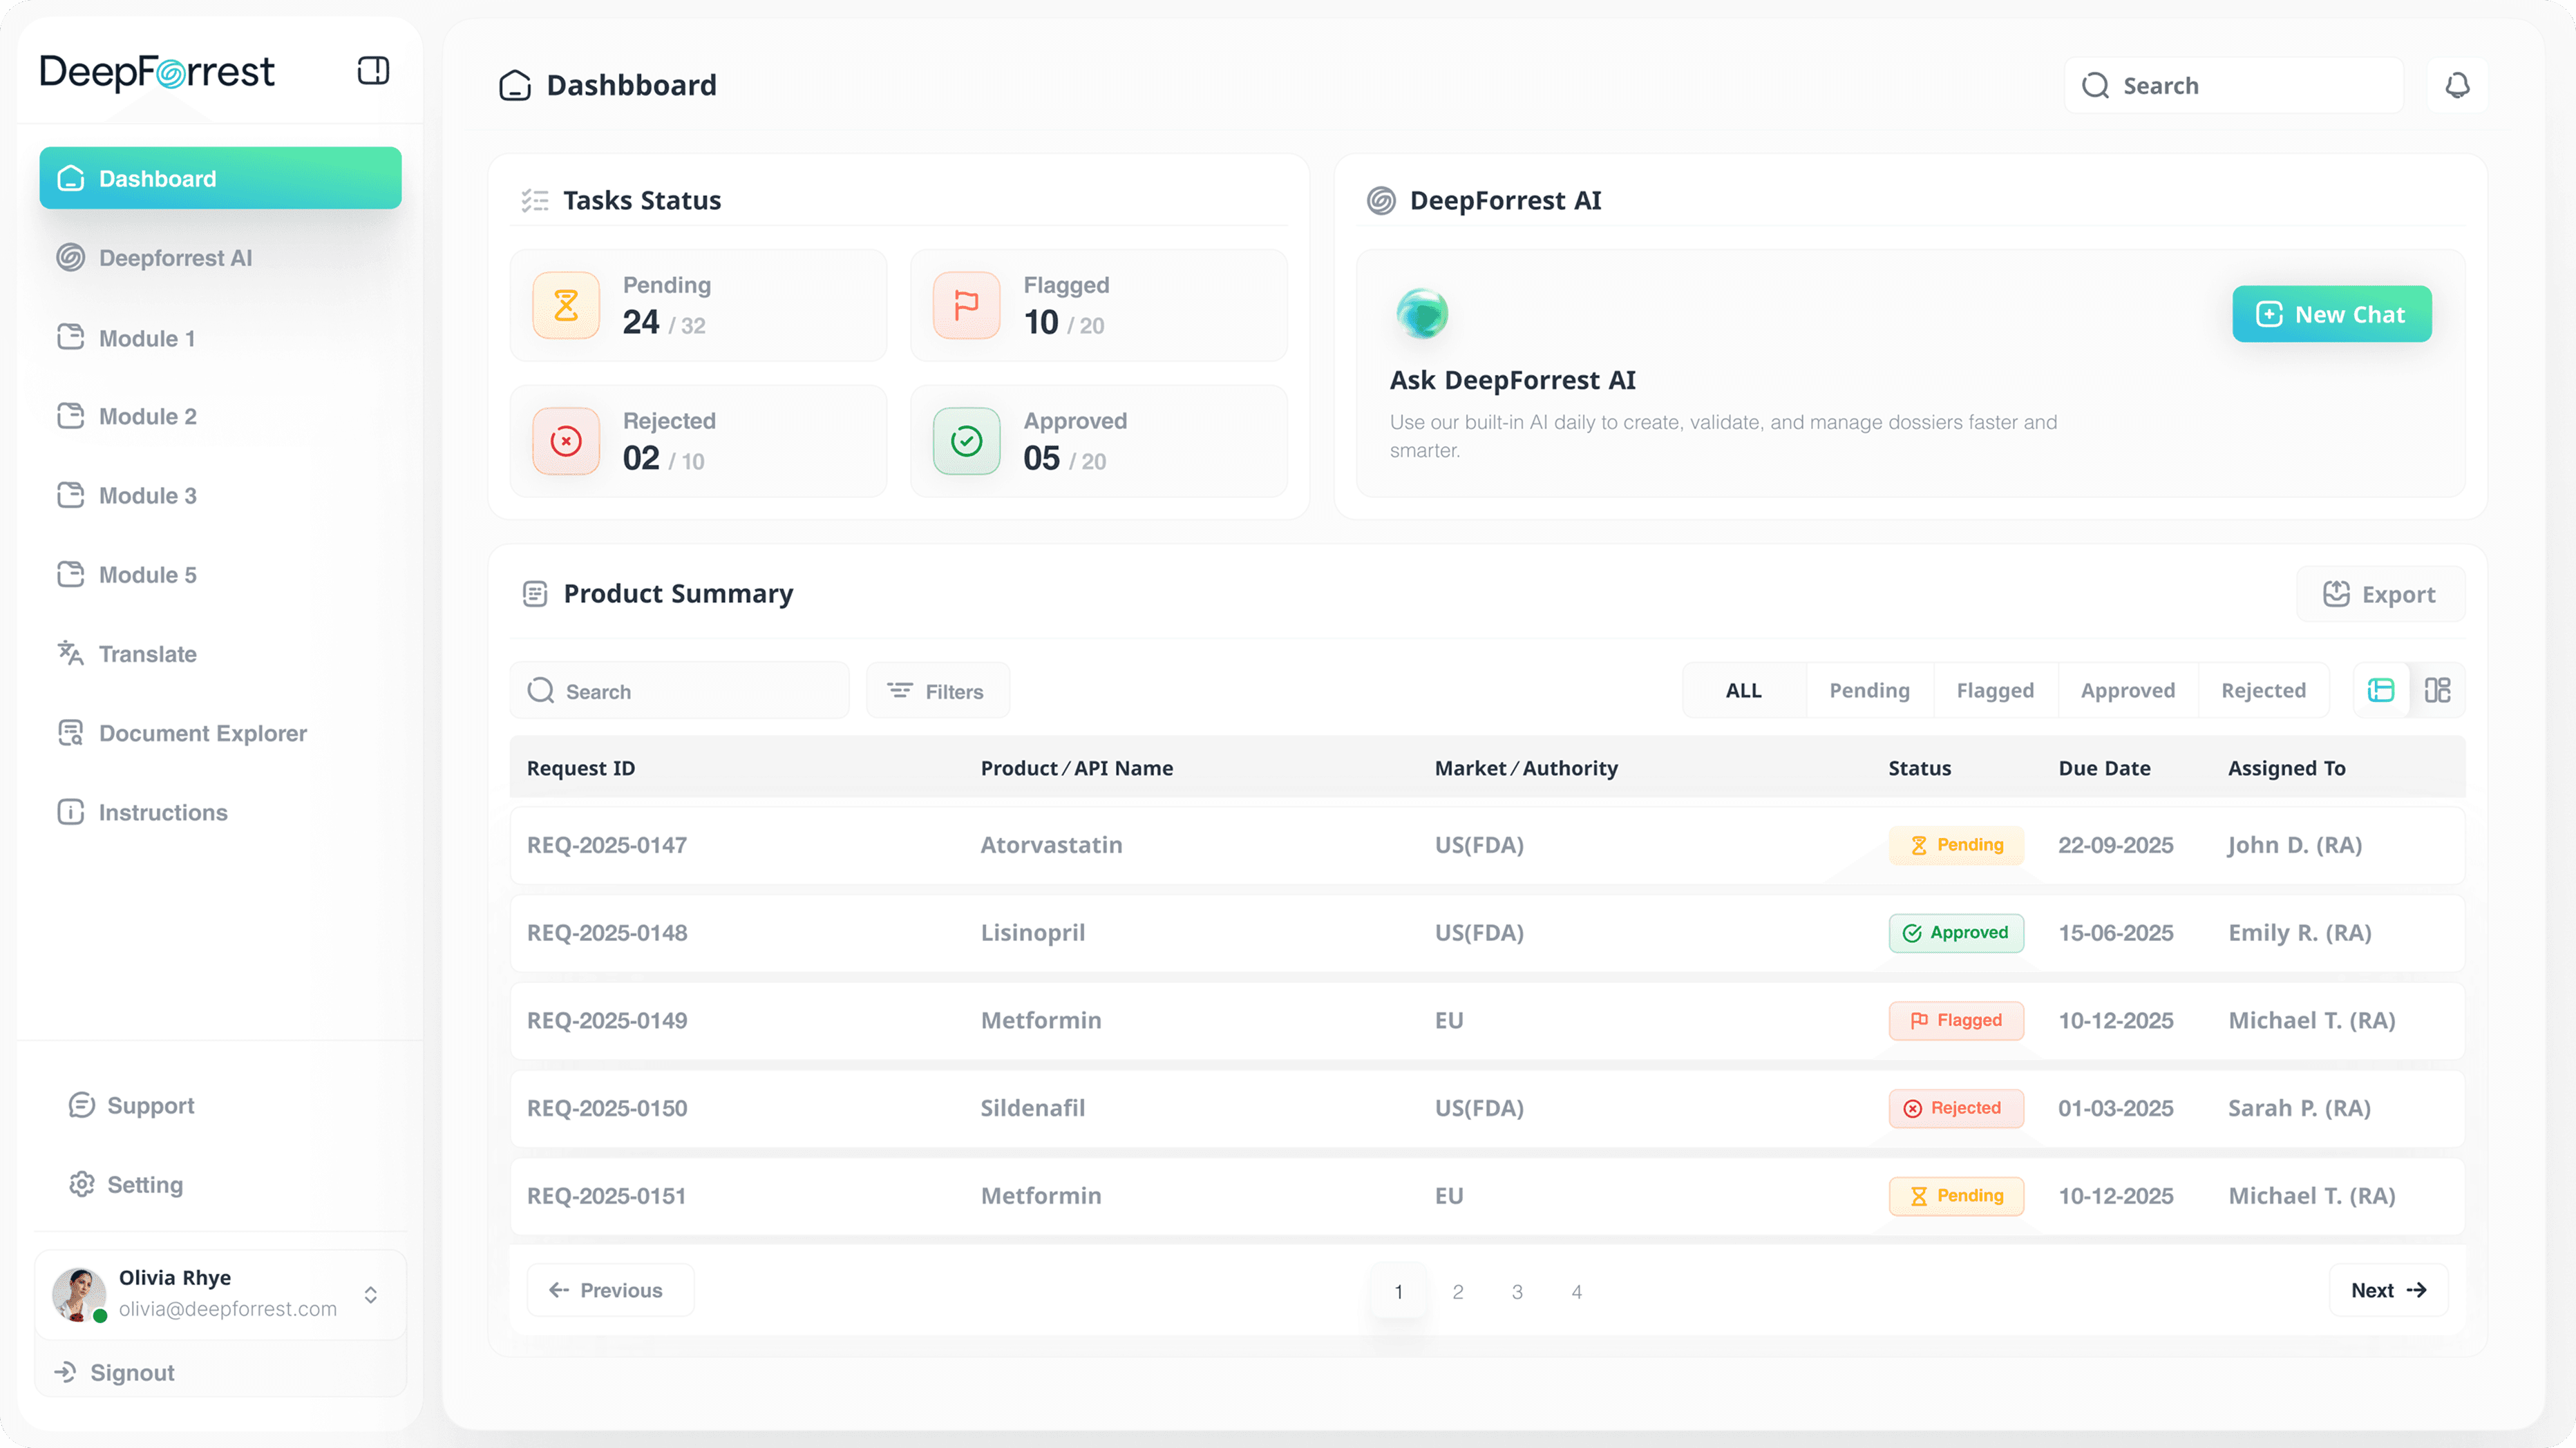Go to the Next page
The height and width of the screenshot is (1448, 2576).
point(2388,1290)
